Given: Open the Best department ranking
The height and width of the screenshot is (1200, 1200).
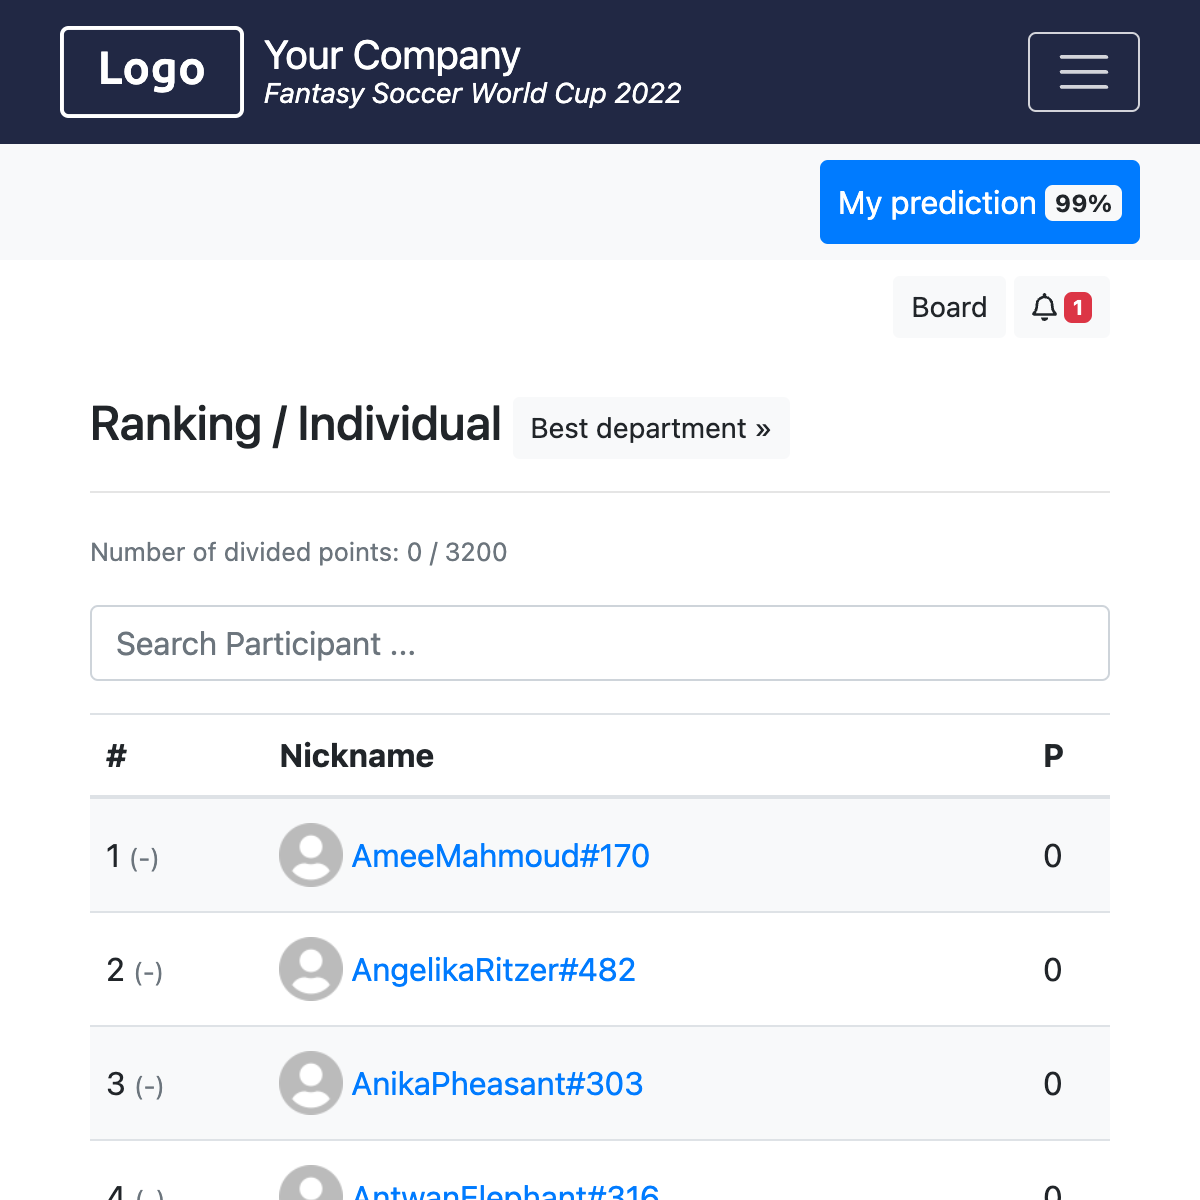Looking at the screenshot, I should tap(650, 428).
